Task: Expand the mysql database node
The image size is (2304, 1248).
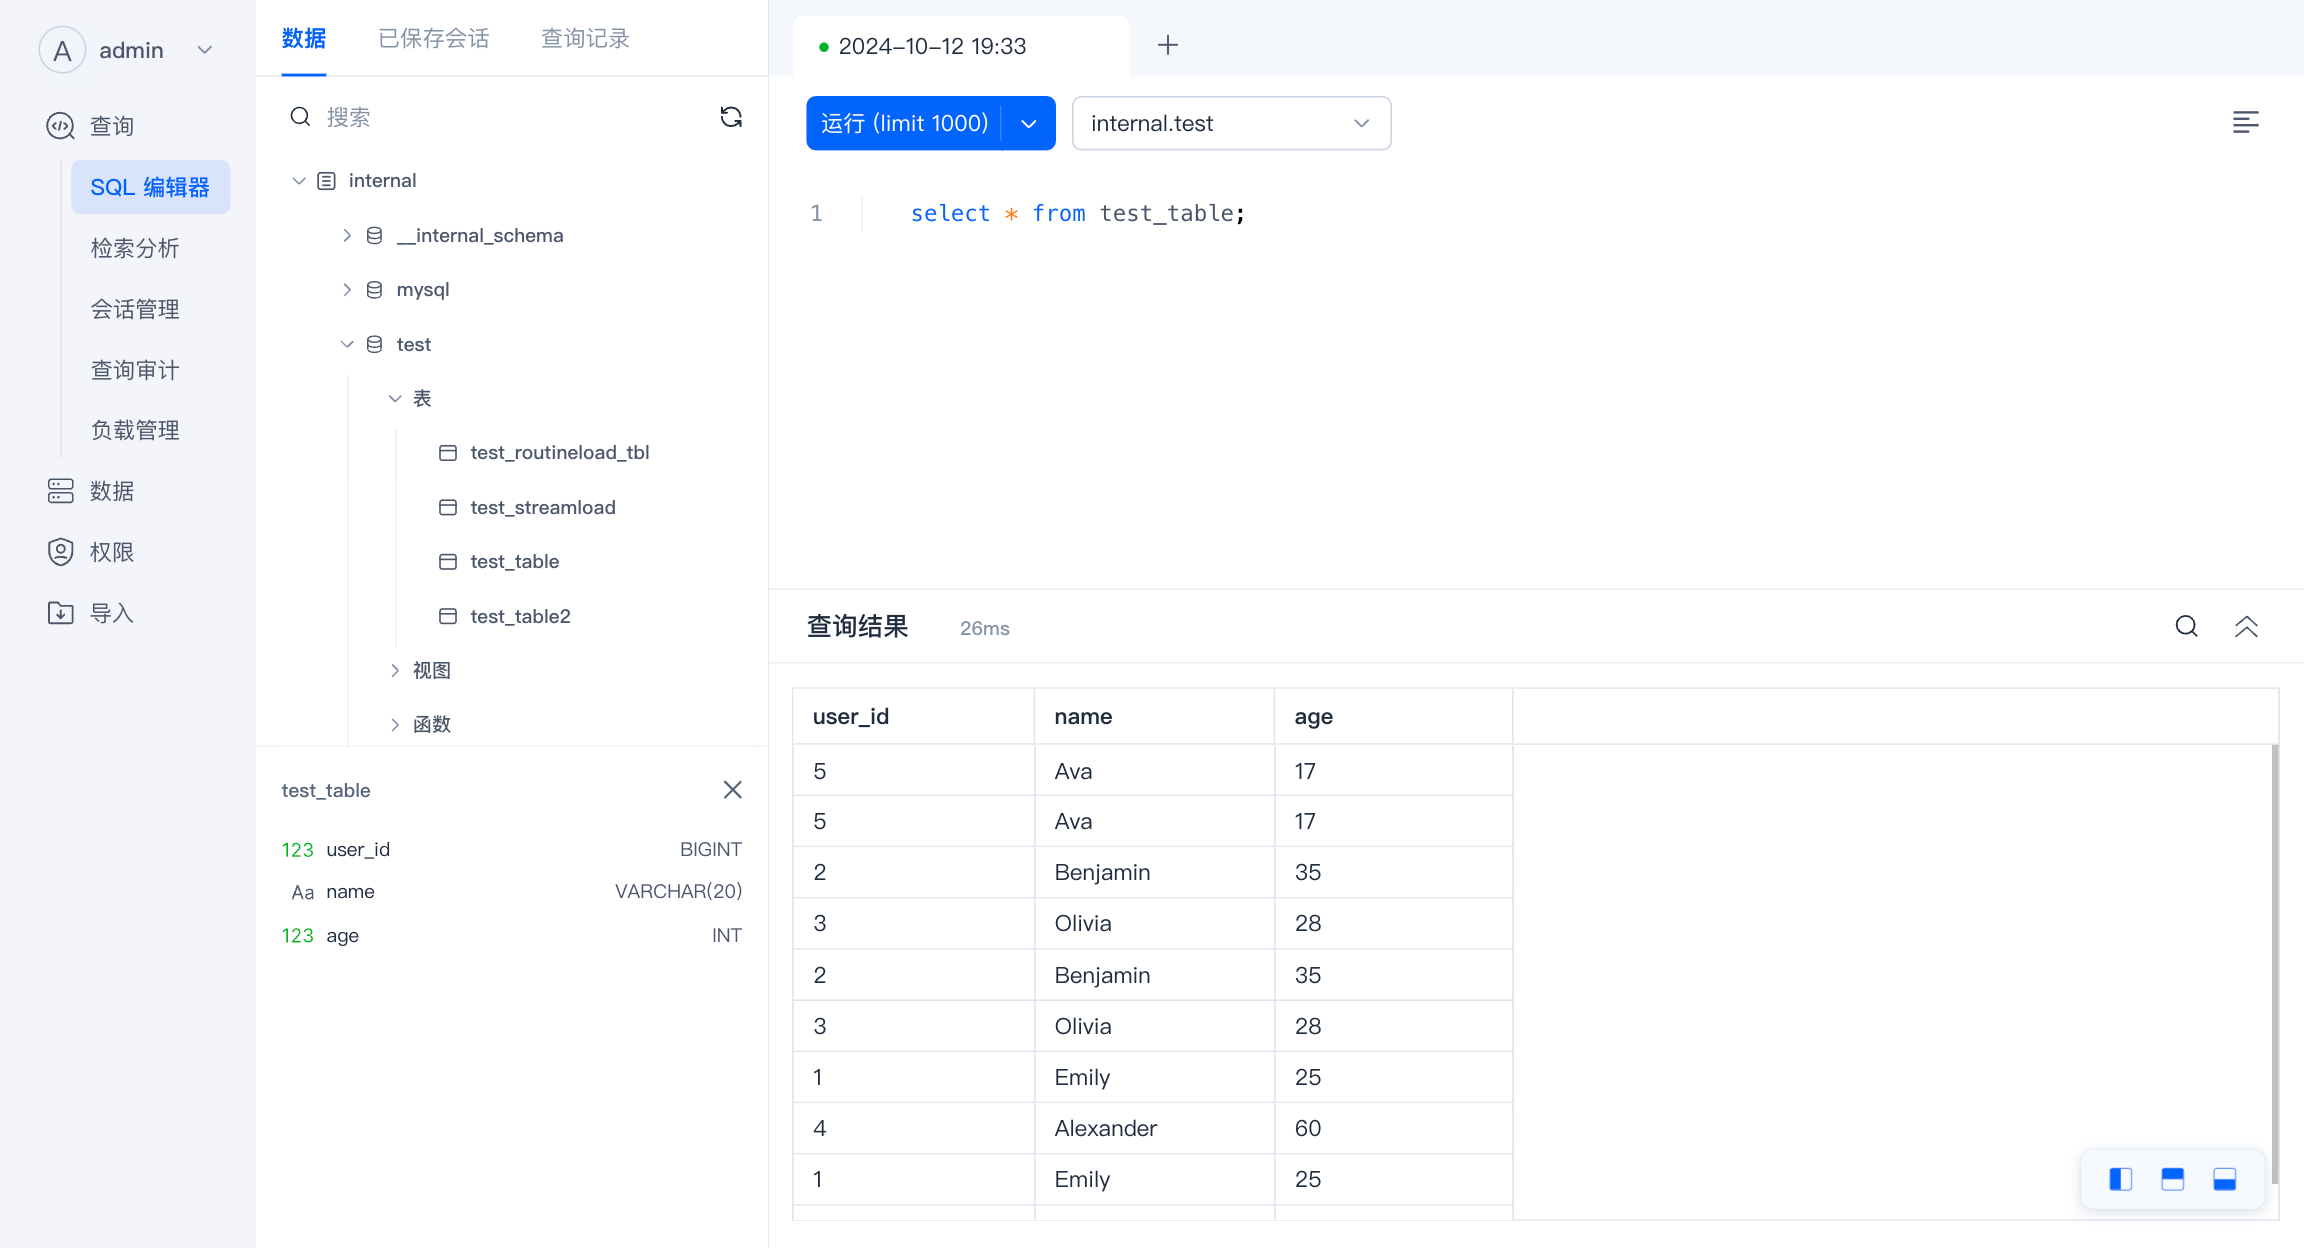Action: (347, 290)
